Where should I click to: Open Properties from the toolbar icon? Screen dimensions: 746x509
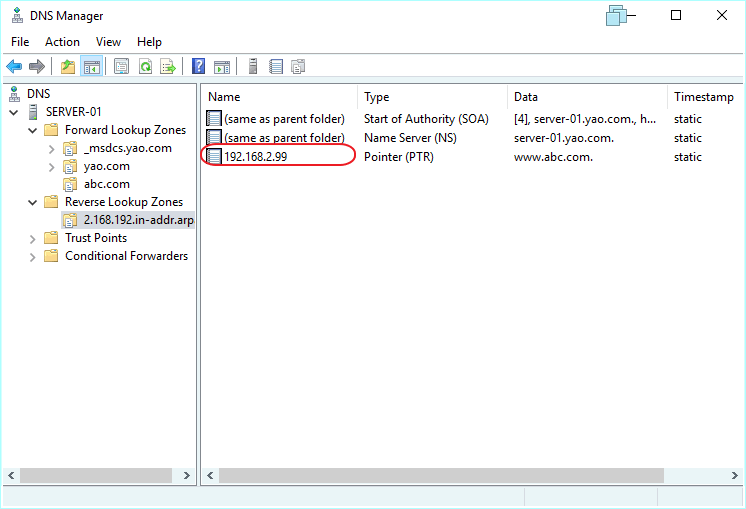click(x=122, y=67)
